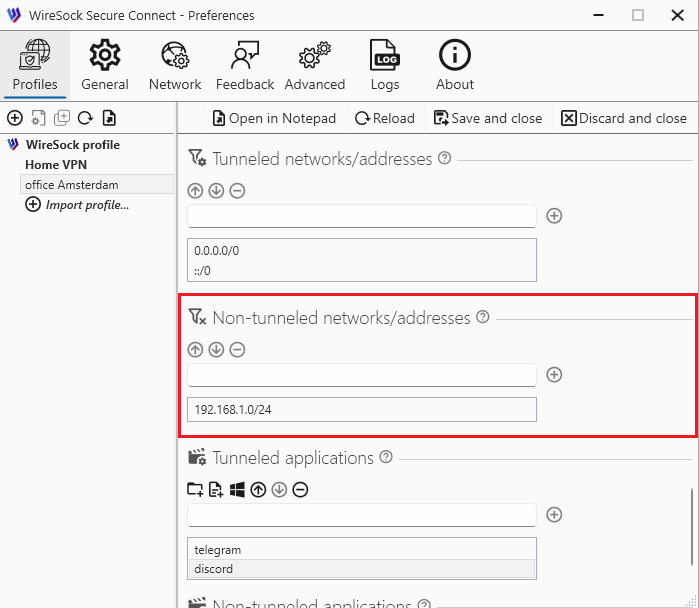
Task: Add the typed tunneled application
Action: coord(554,515)
